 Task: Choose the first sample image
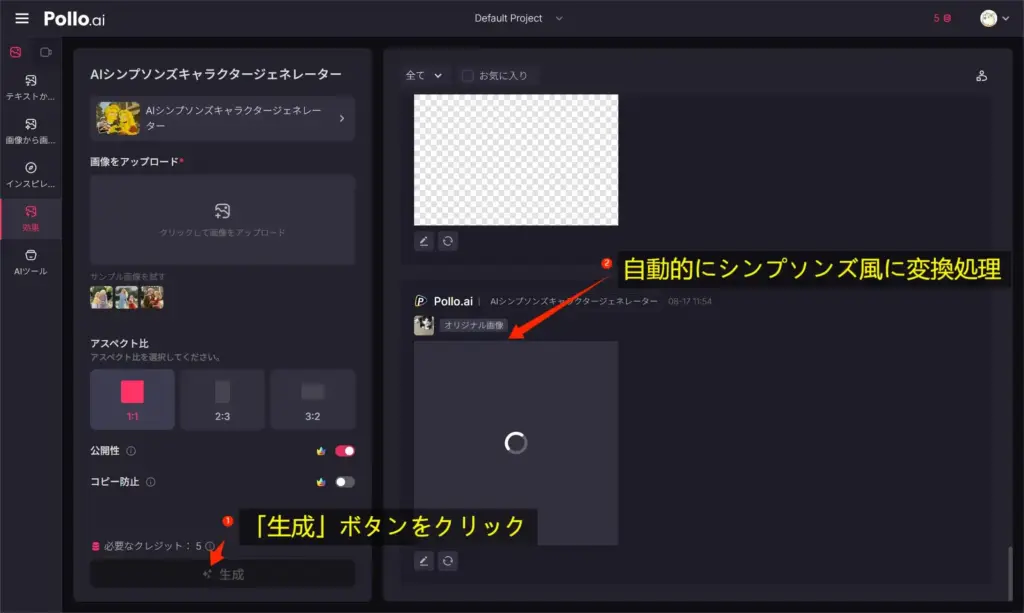point(101,298)
